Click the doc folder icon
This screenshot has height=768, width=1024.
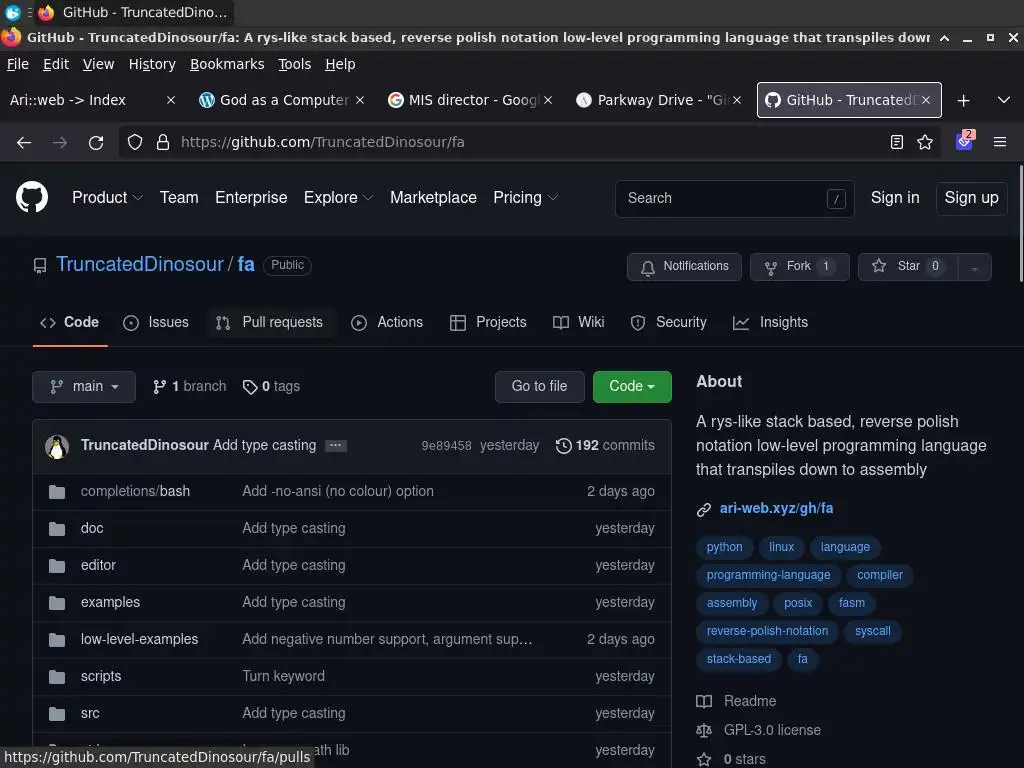coord(57,529)
